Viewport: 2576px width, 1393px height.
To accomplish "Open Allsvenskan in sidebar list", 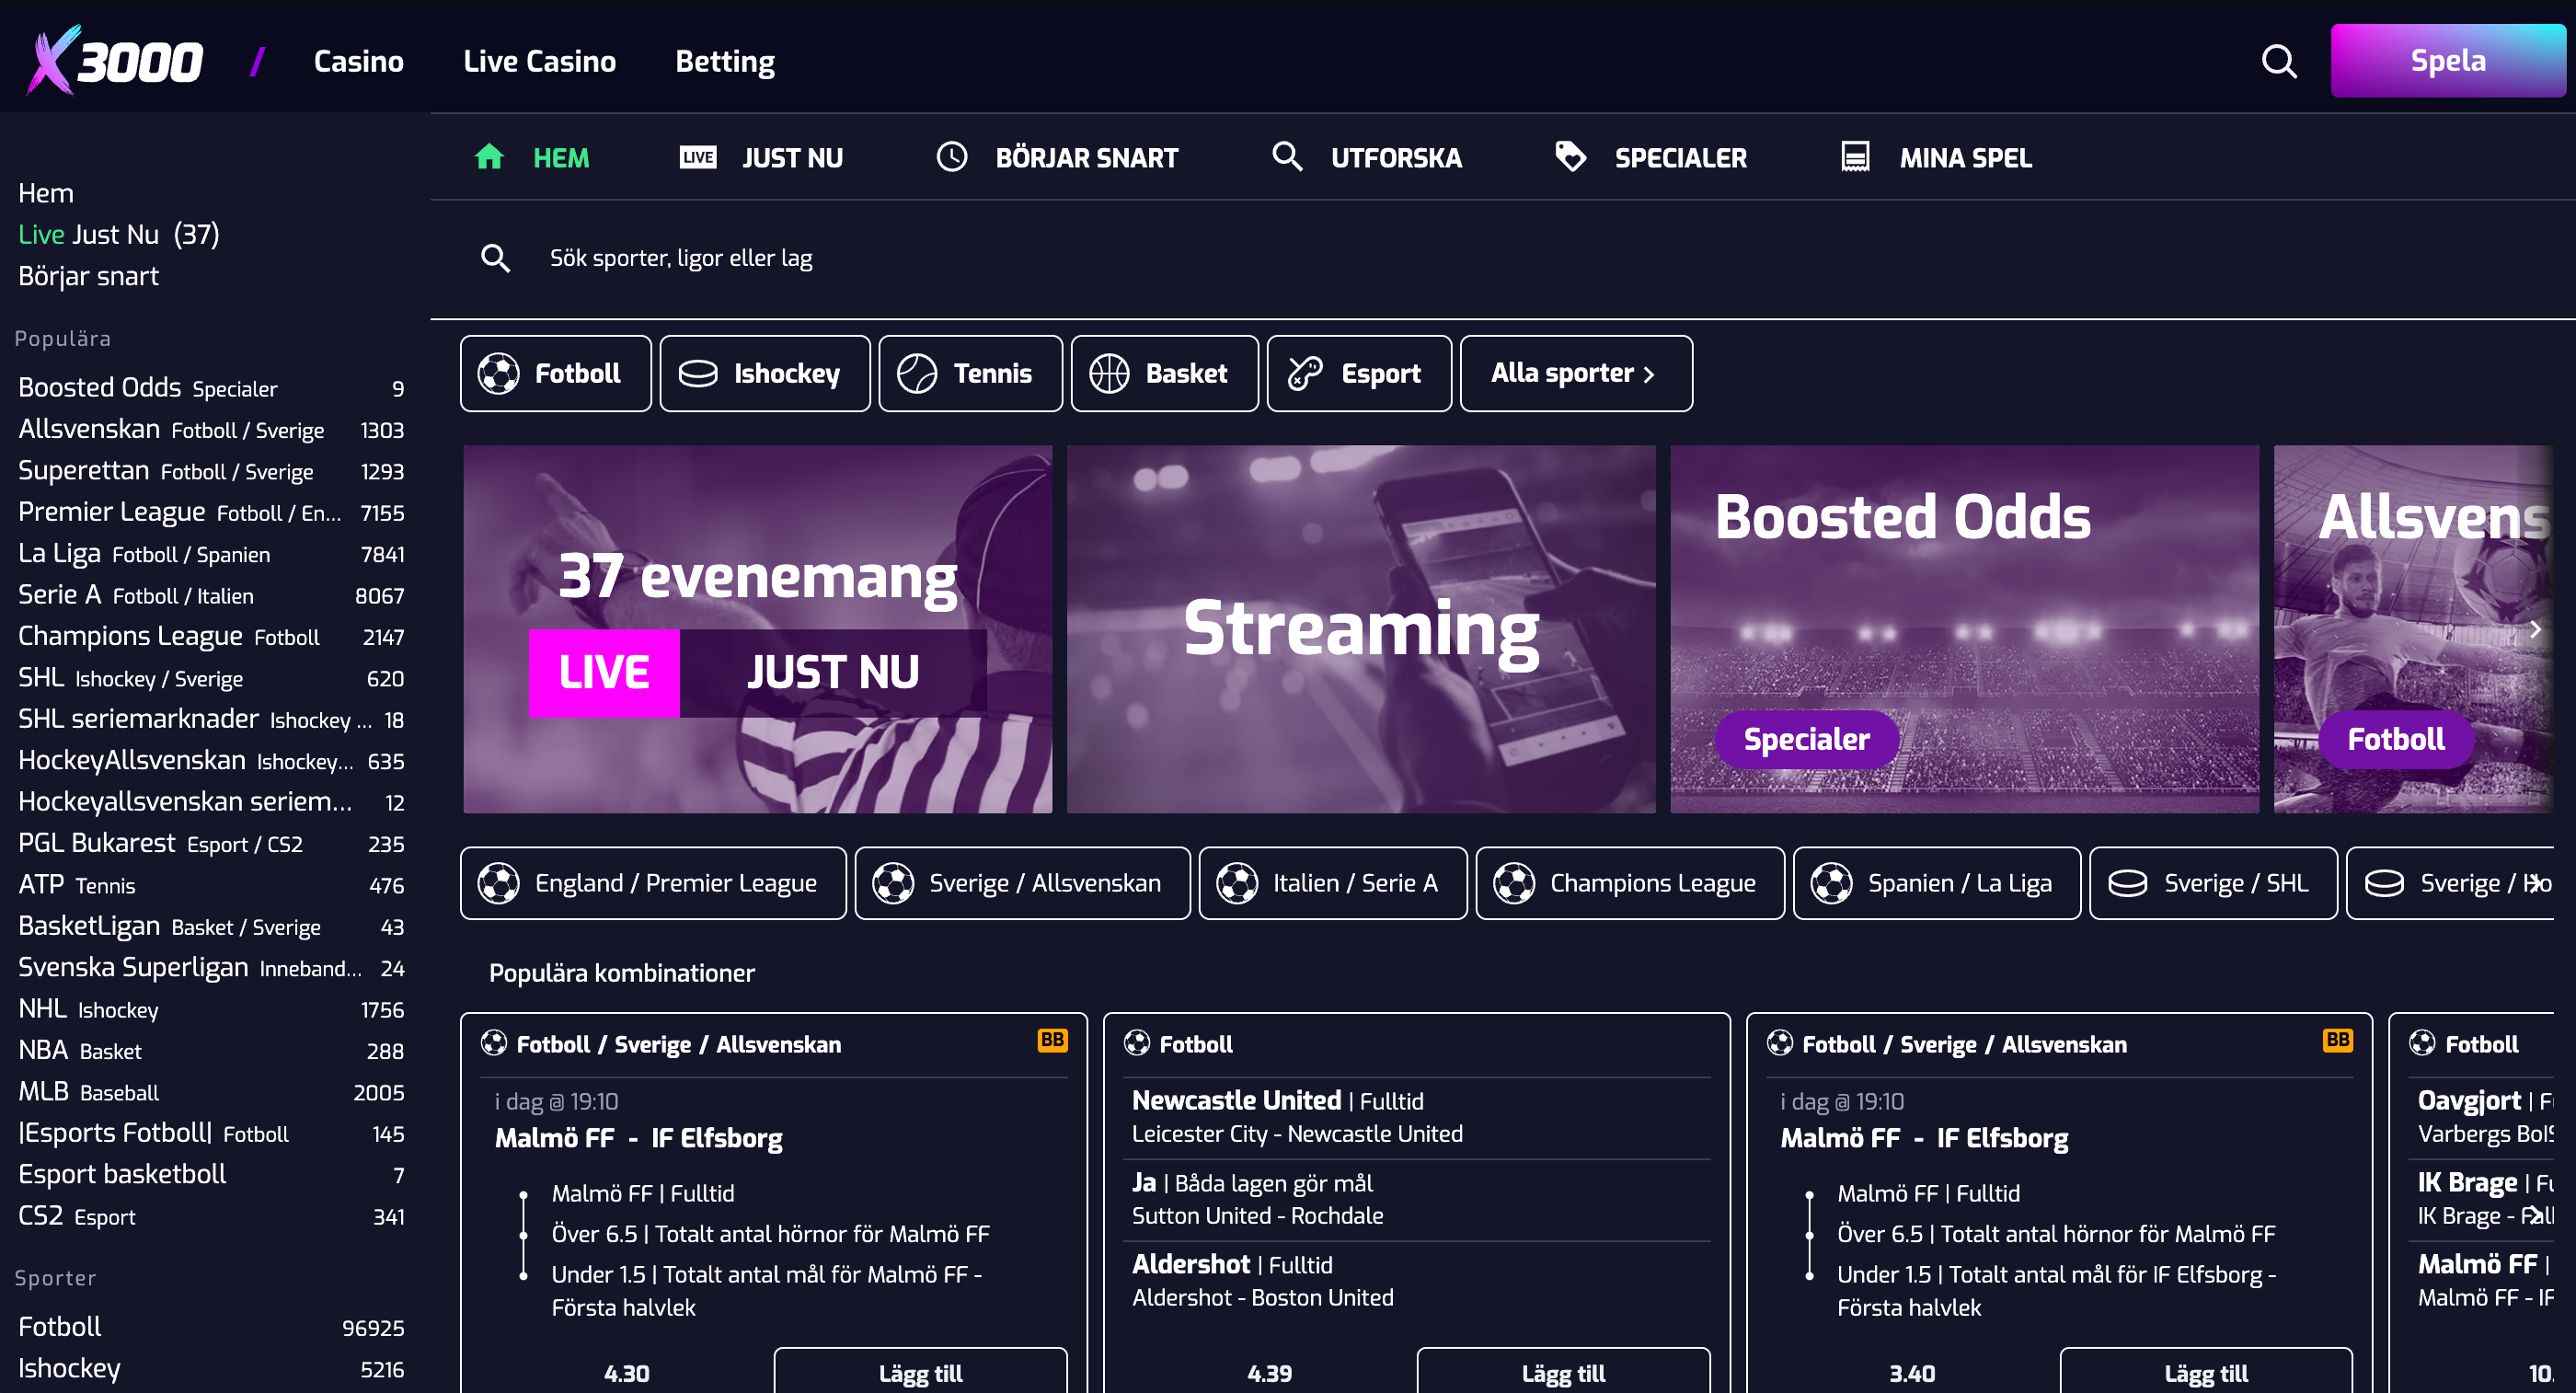I will [x=211, y=430].
